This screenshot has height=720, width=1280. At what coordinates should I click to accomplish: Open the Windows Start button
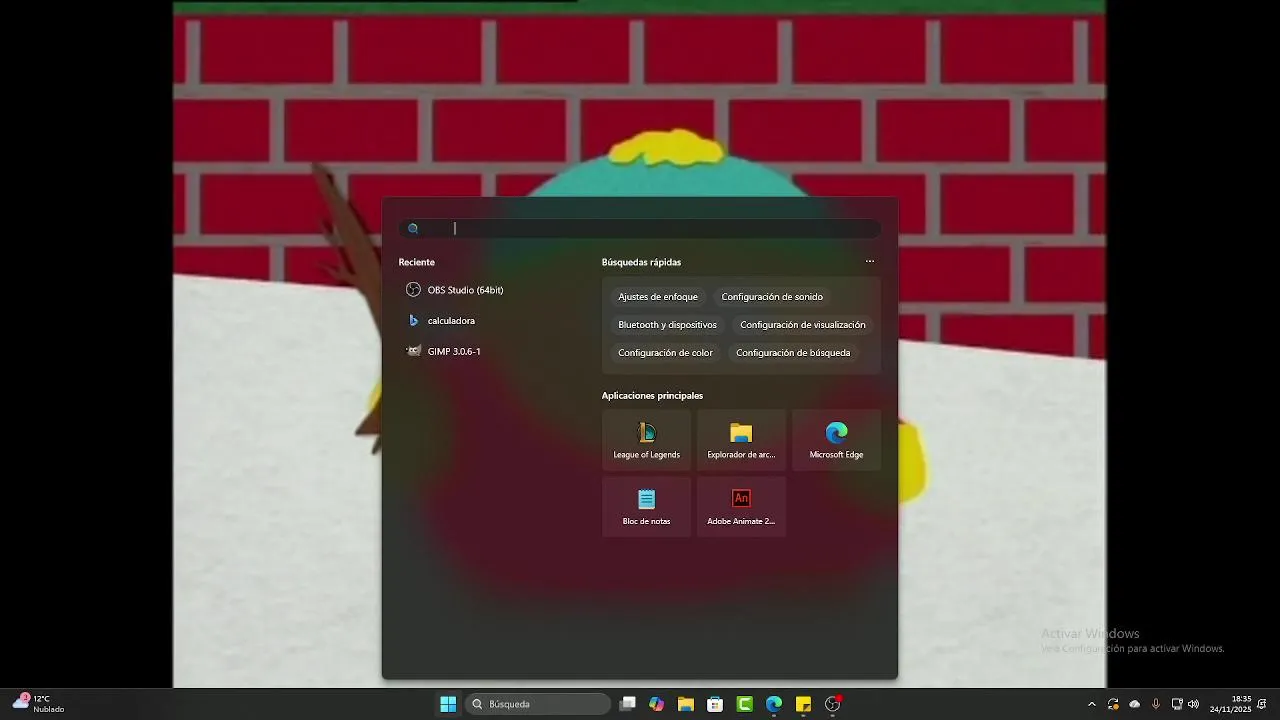tap(448, 704)
